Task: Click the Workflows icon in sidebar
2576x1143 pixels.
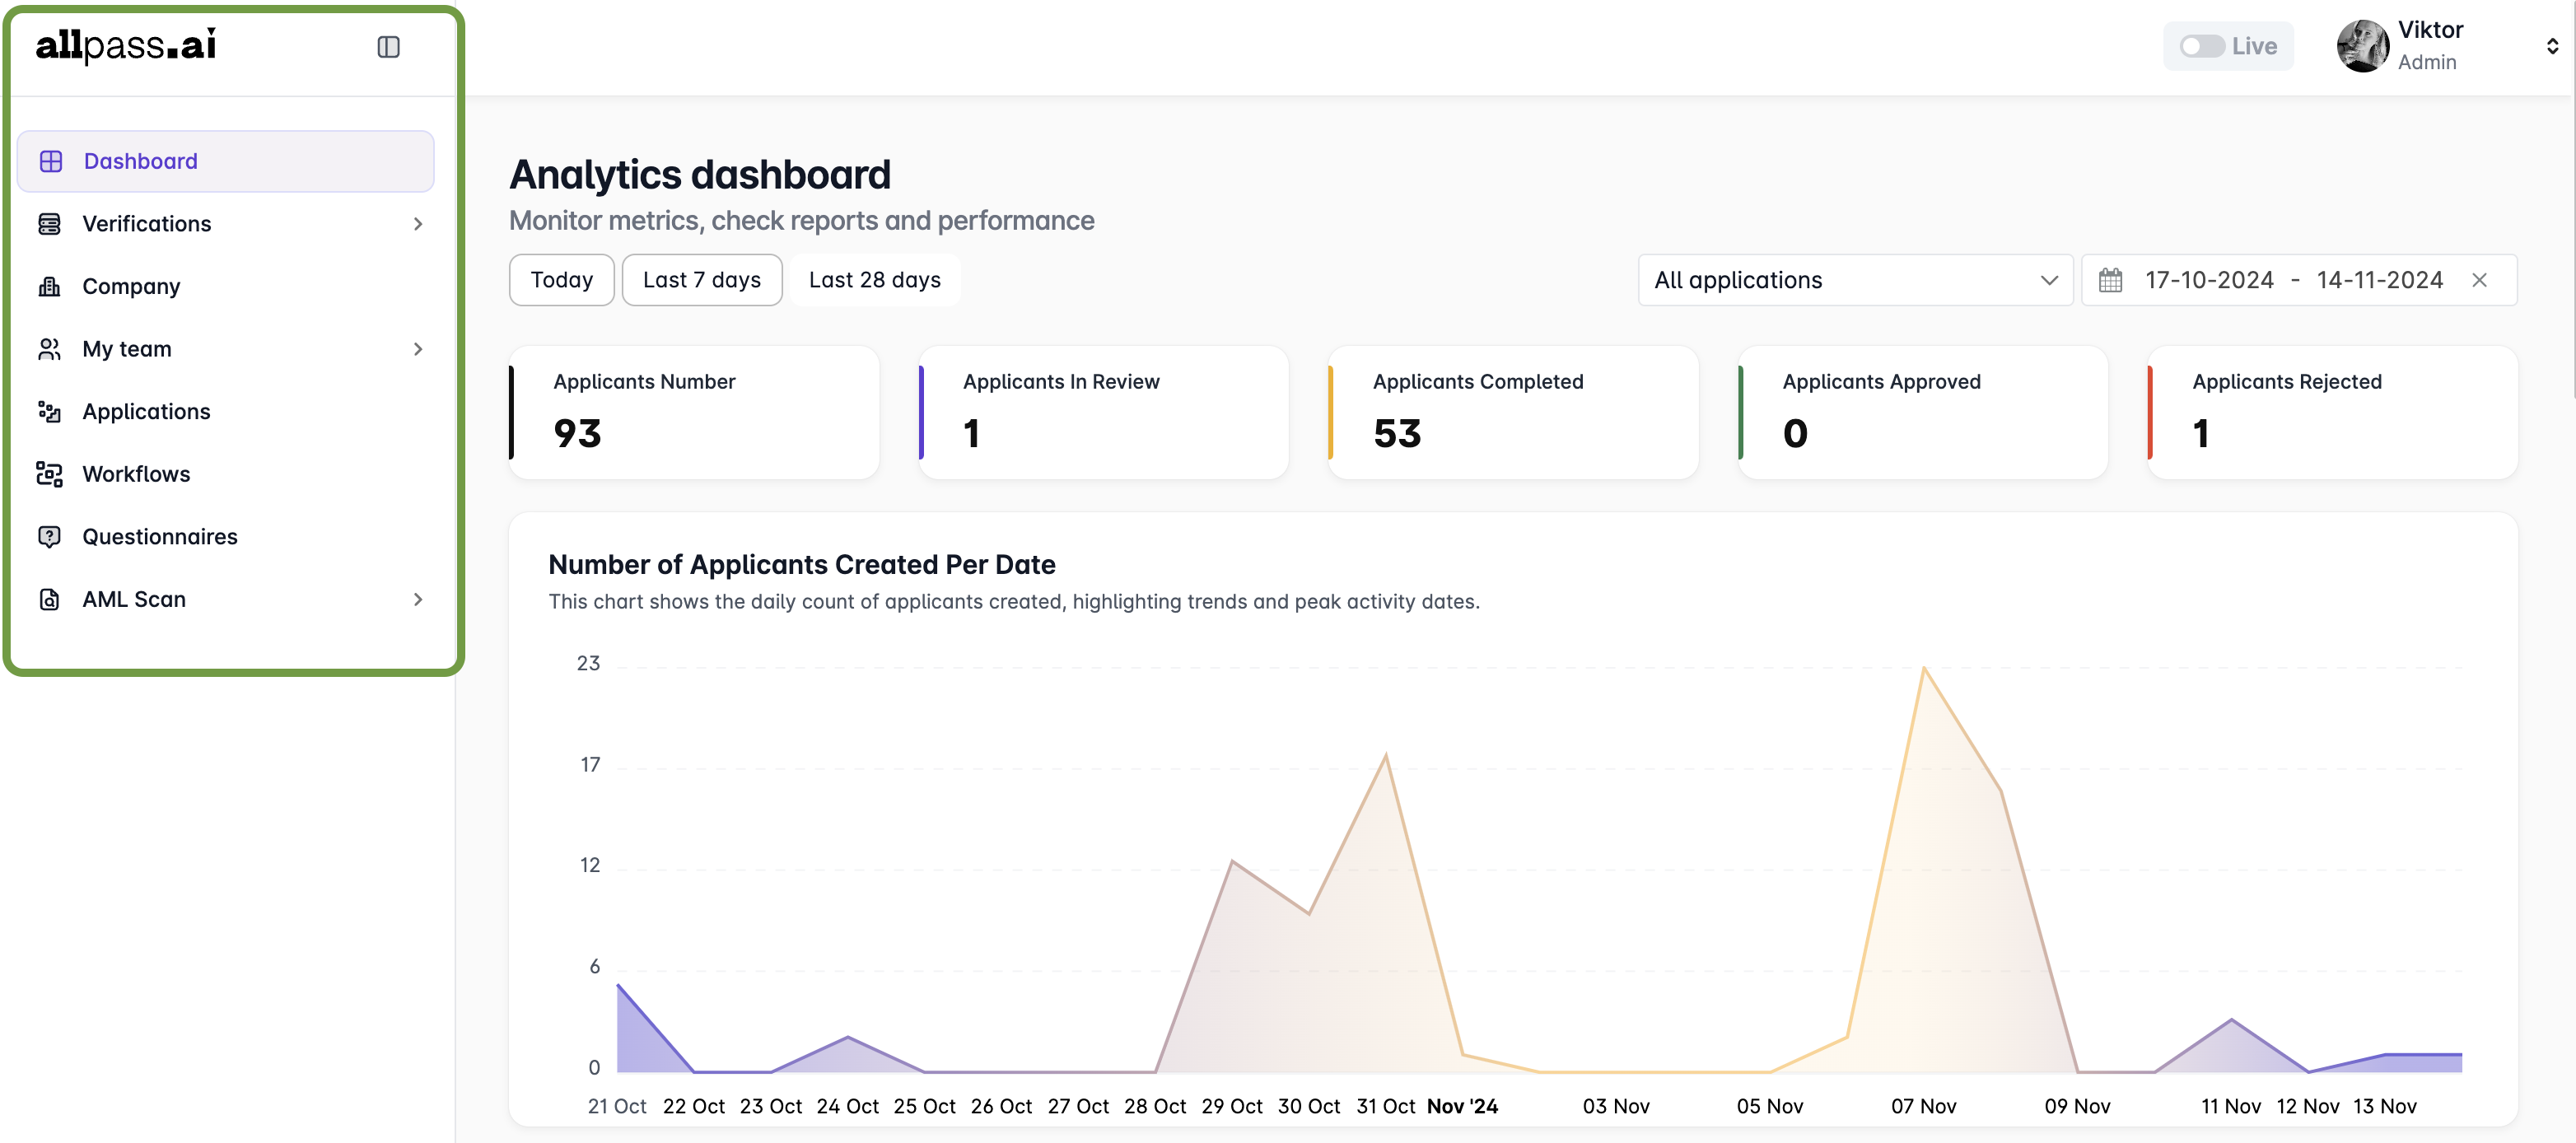Action: pyautogui.click(x=49, y=474)
